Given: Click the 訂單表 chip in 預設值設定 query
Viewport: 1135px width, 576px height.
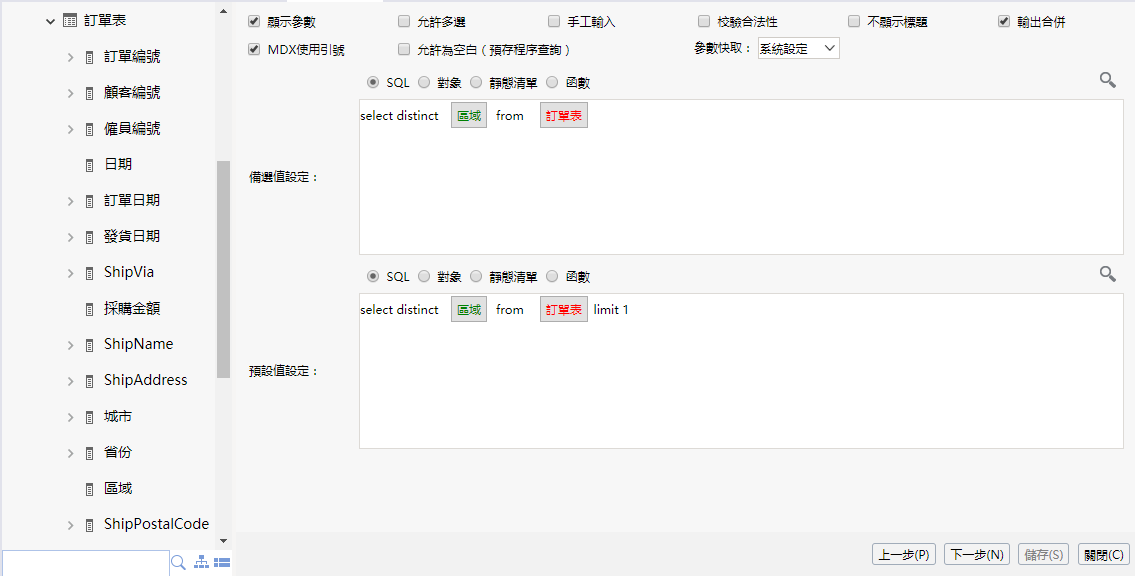Looking at the screenshot, I should click(x=563, y=310).
